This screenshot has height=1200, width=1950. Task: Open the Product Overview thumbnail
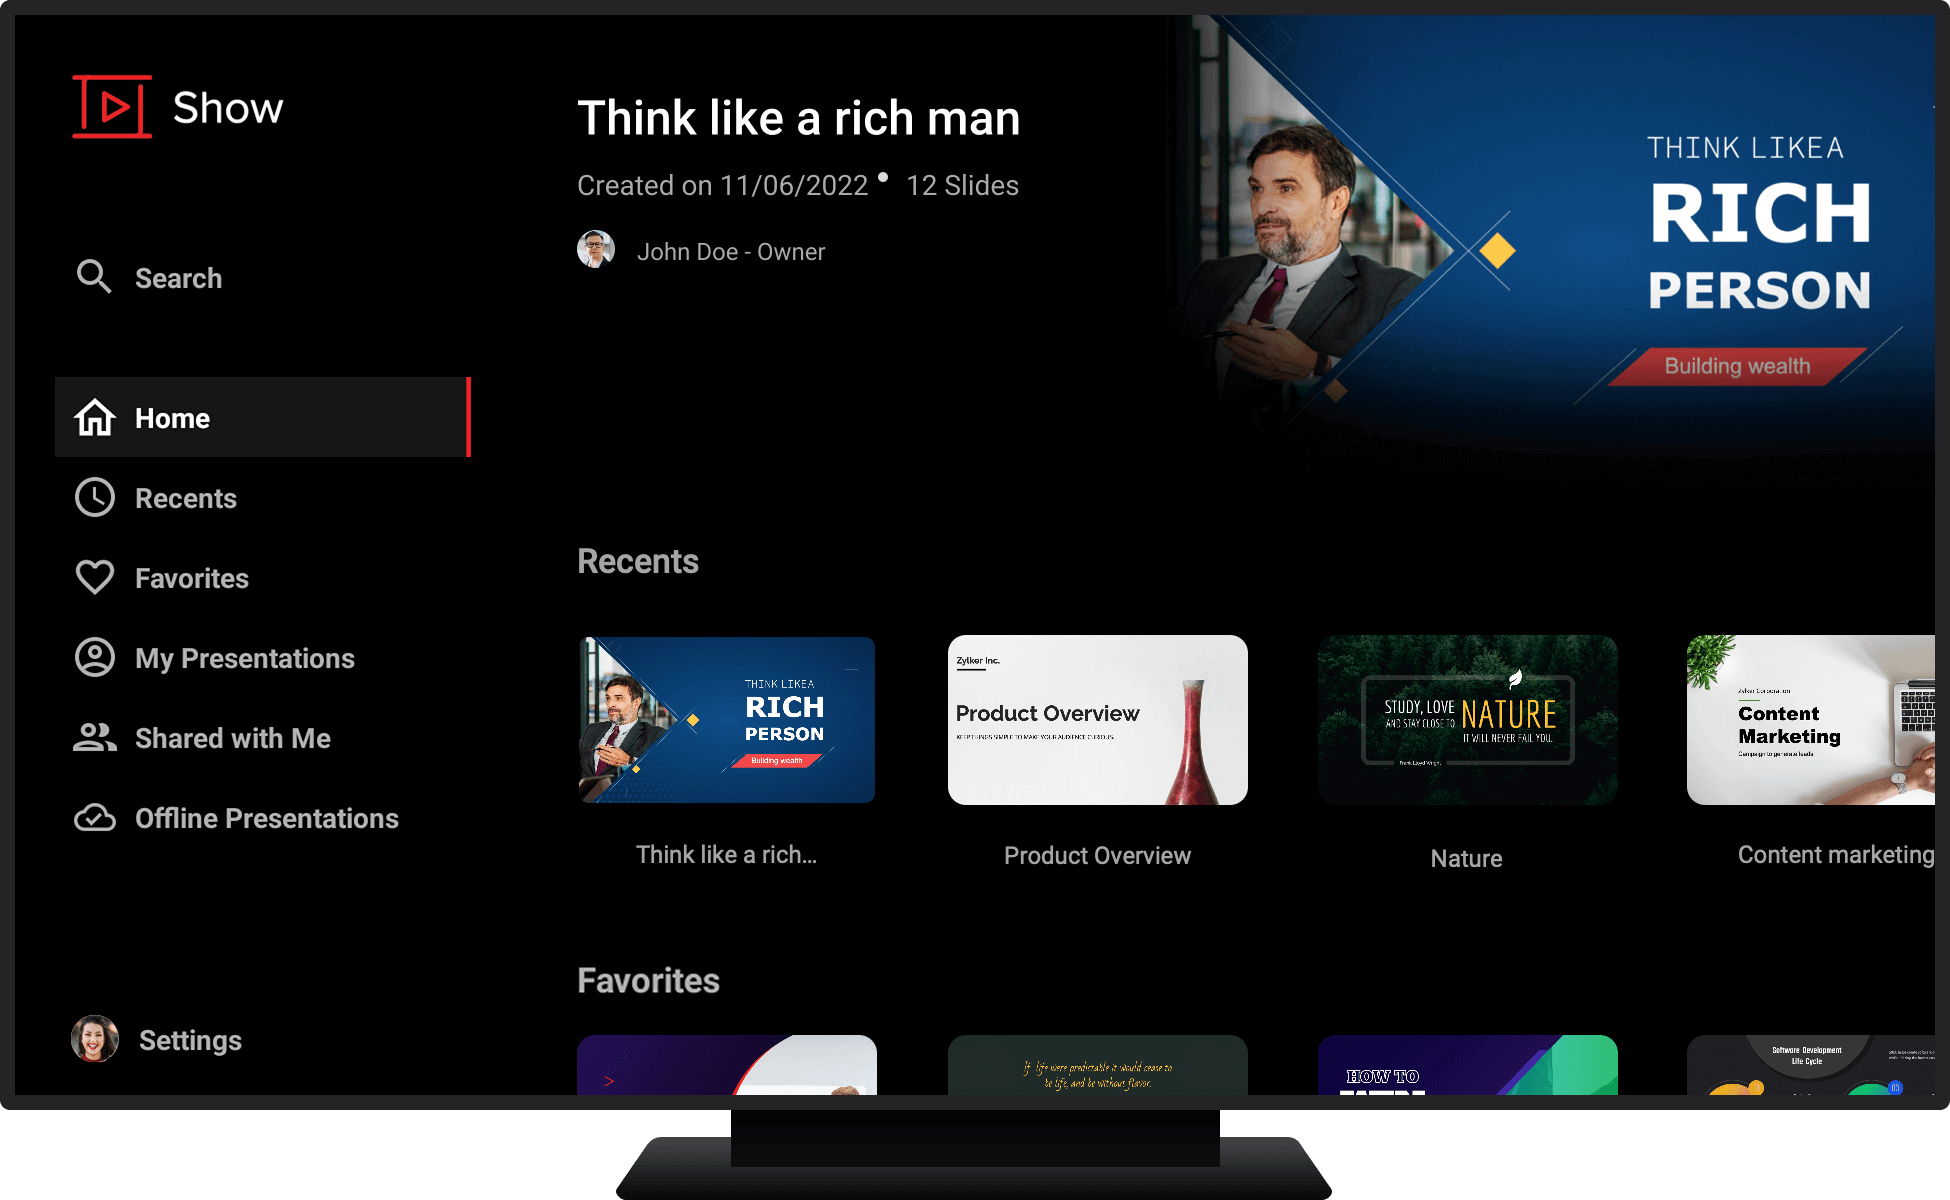1098,720
